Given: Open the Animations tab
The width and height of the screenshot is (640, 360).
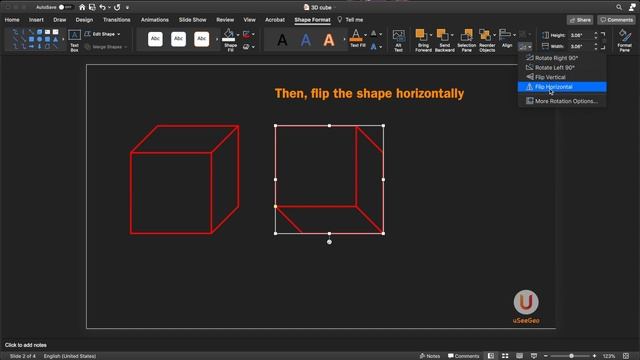Looking at the screenshot, I should [x=155, y=20].
